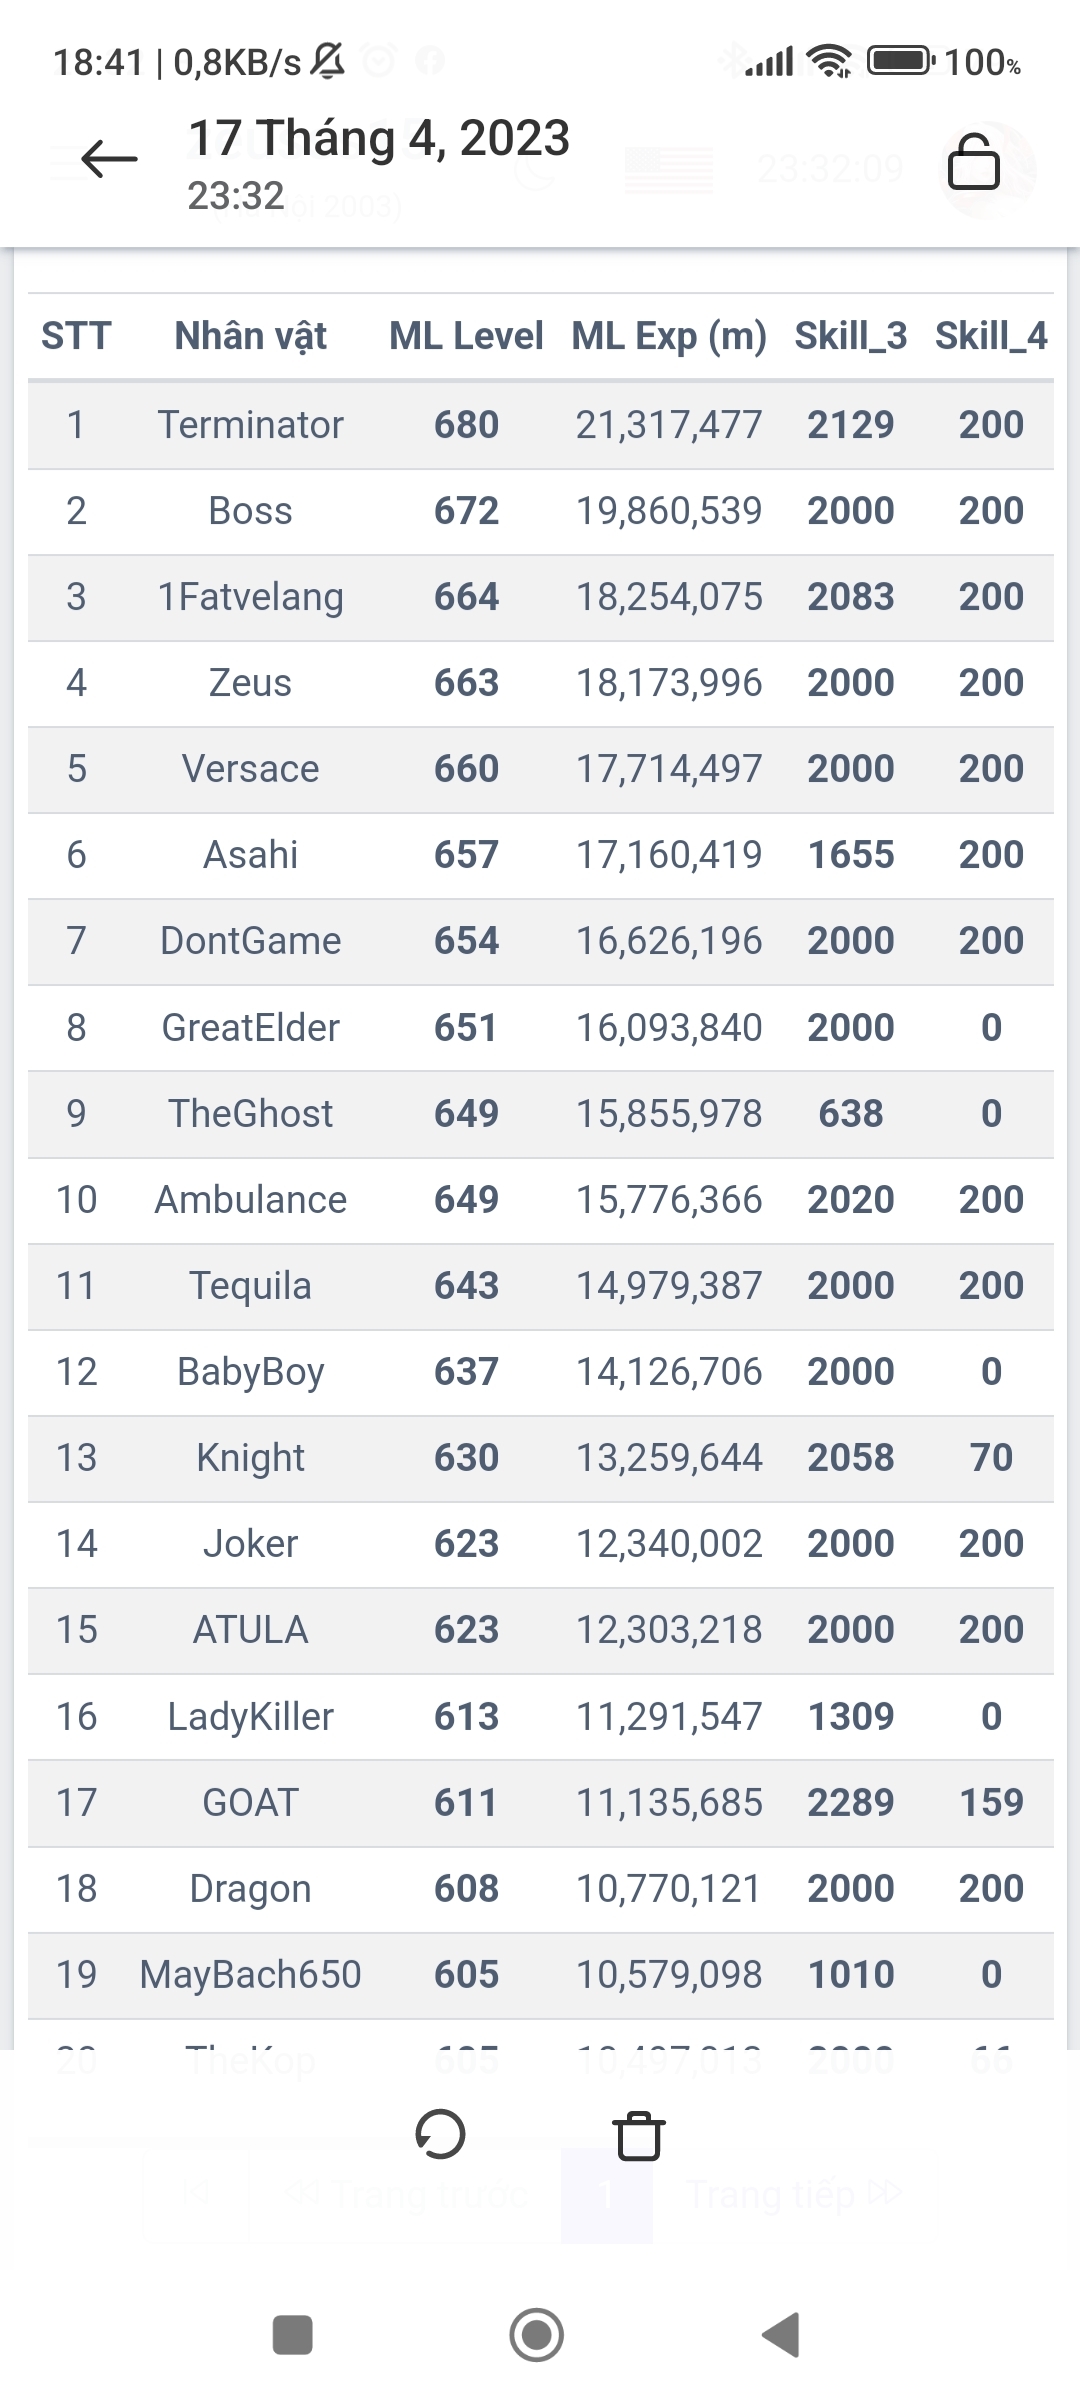Screen dimensions: 1080x2400
Task: Sort by ML Level column header
Action: (466, 336)
